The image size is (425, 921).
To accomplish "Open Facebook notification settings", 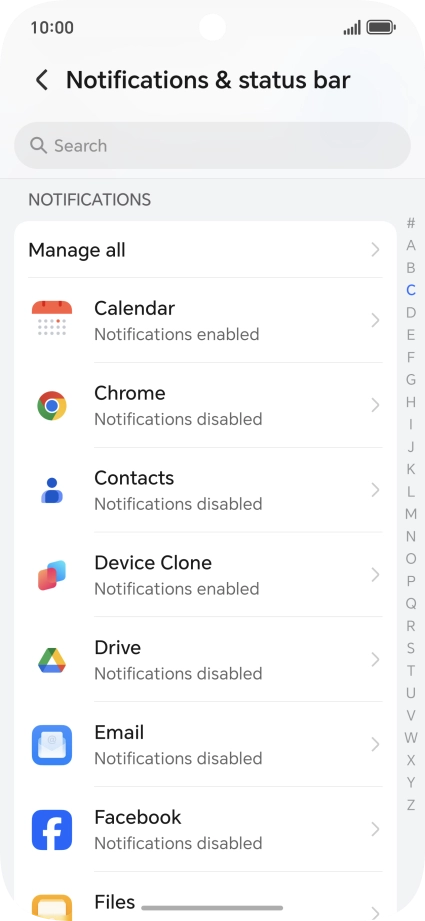I will pyautogui.click(x=205, y=829).
